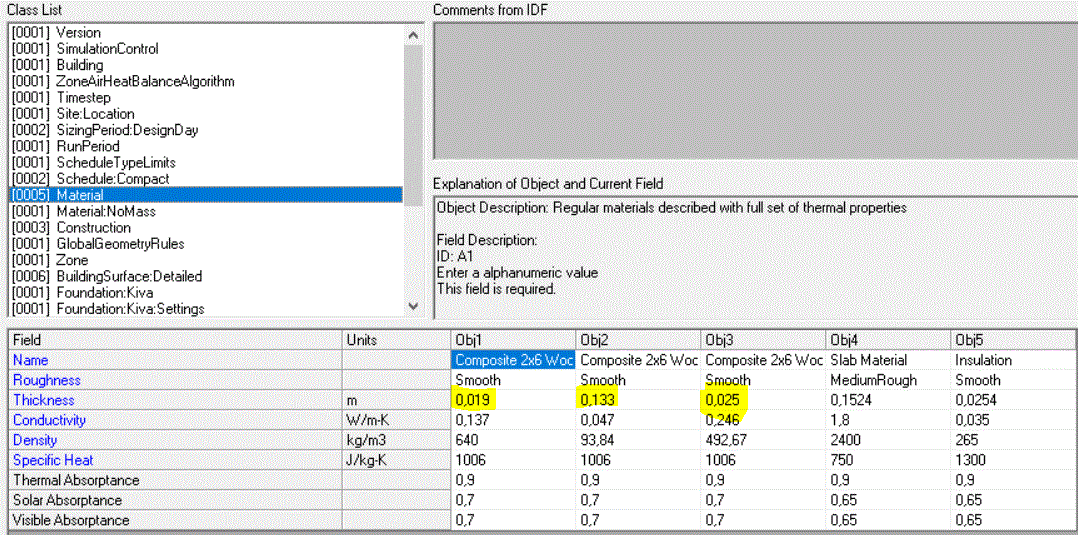Select density value 492,67

tap(763, 440)
